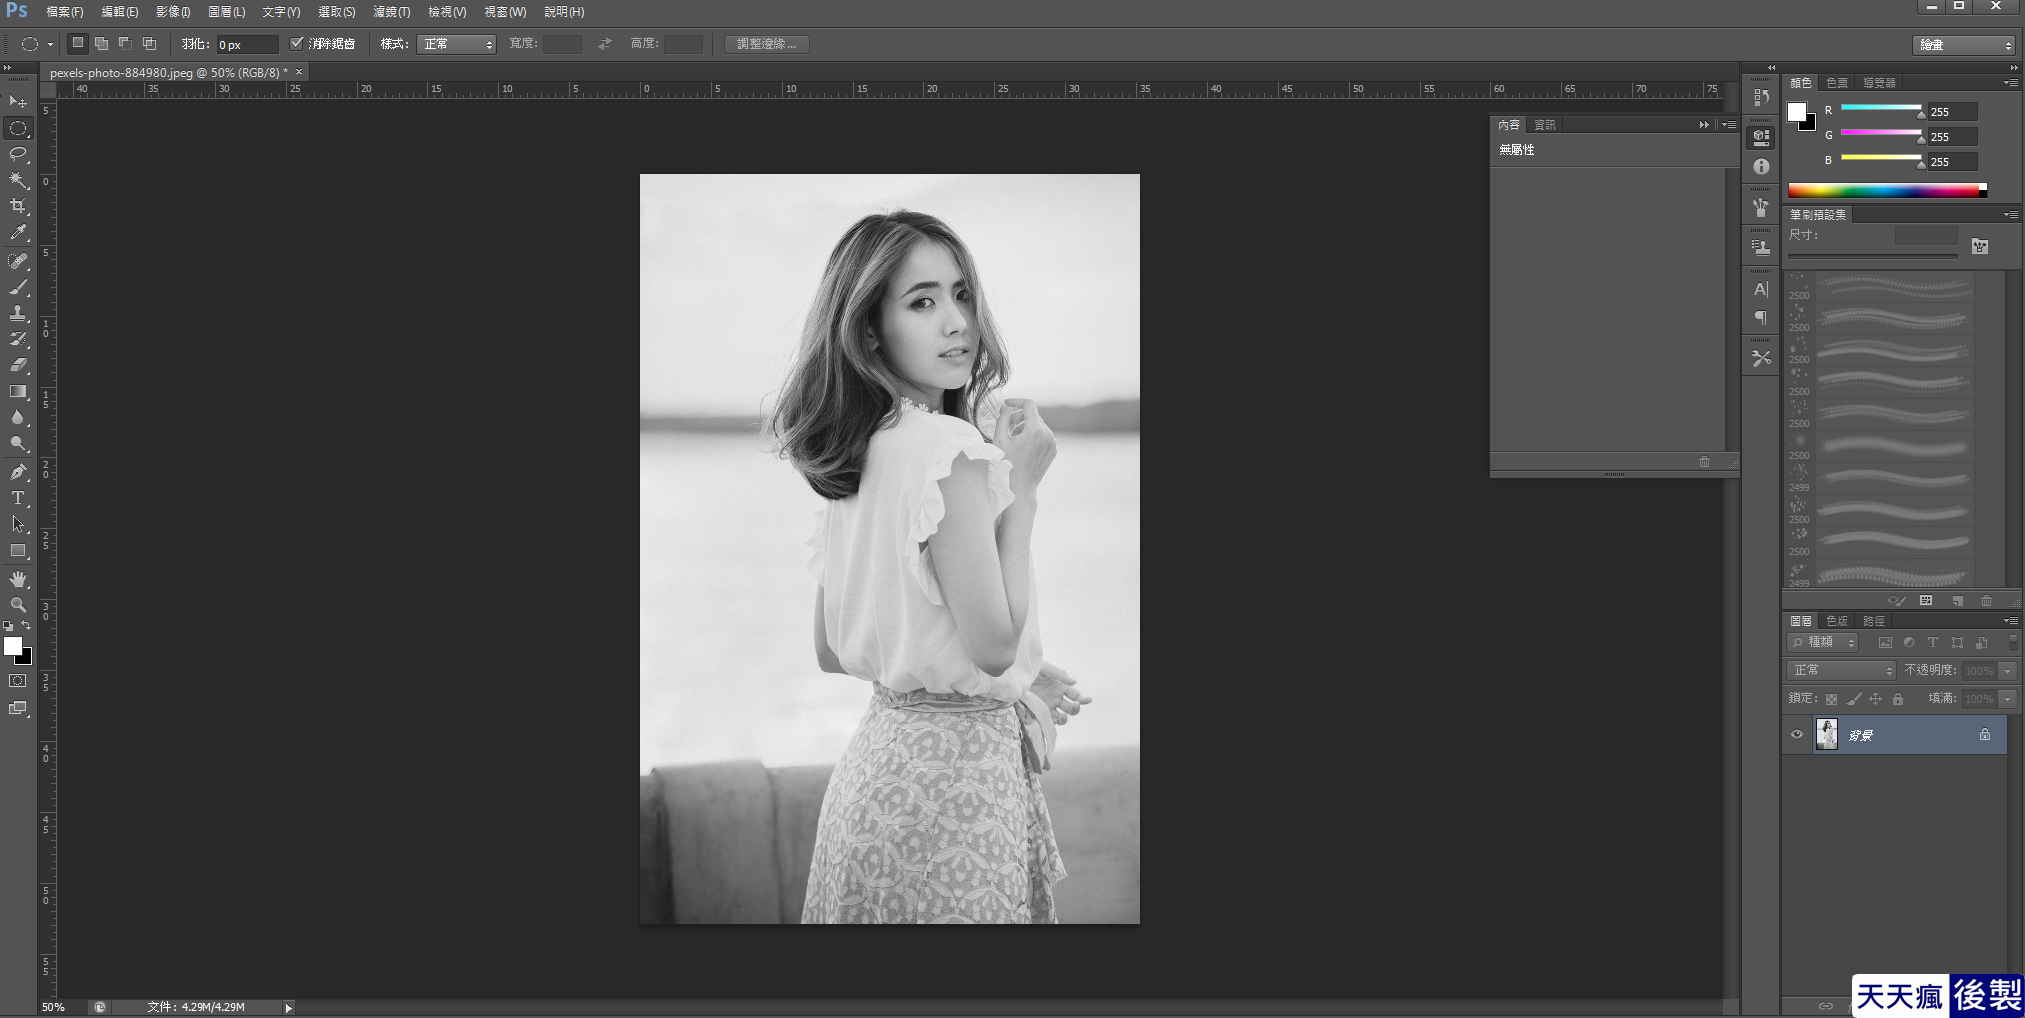Select the Healing Brush tool

coord(18,261)
